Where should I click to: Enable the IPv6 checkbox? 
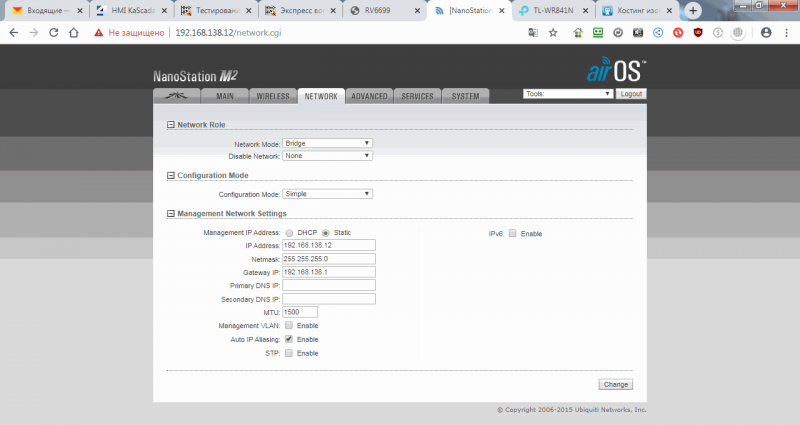pos(512,233)
